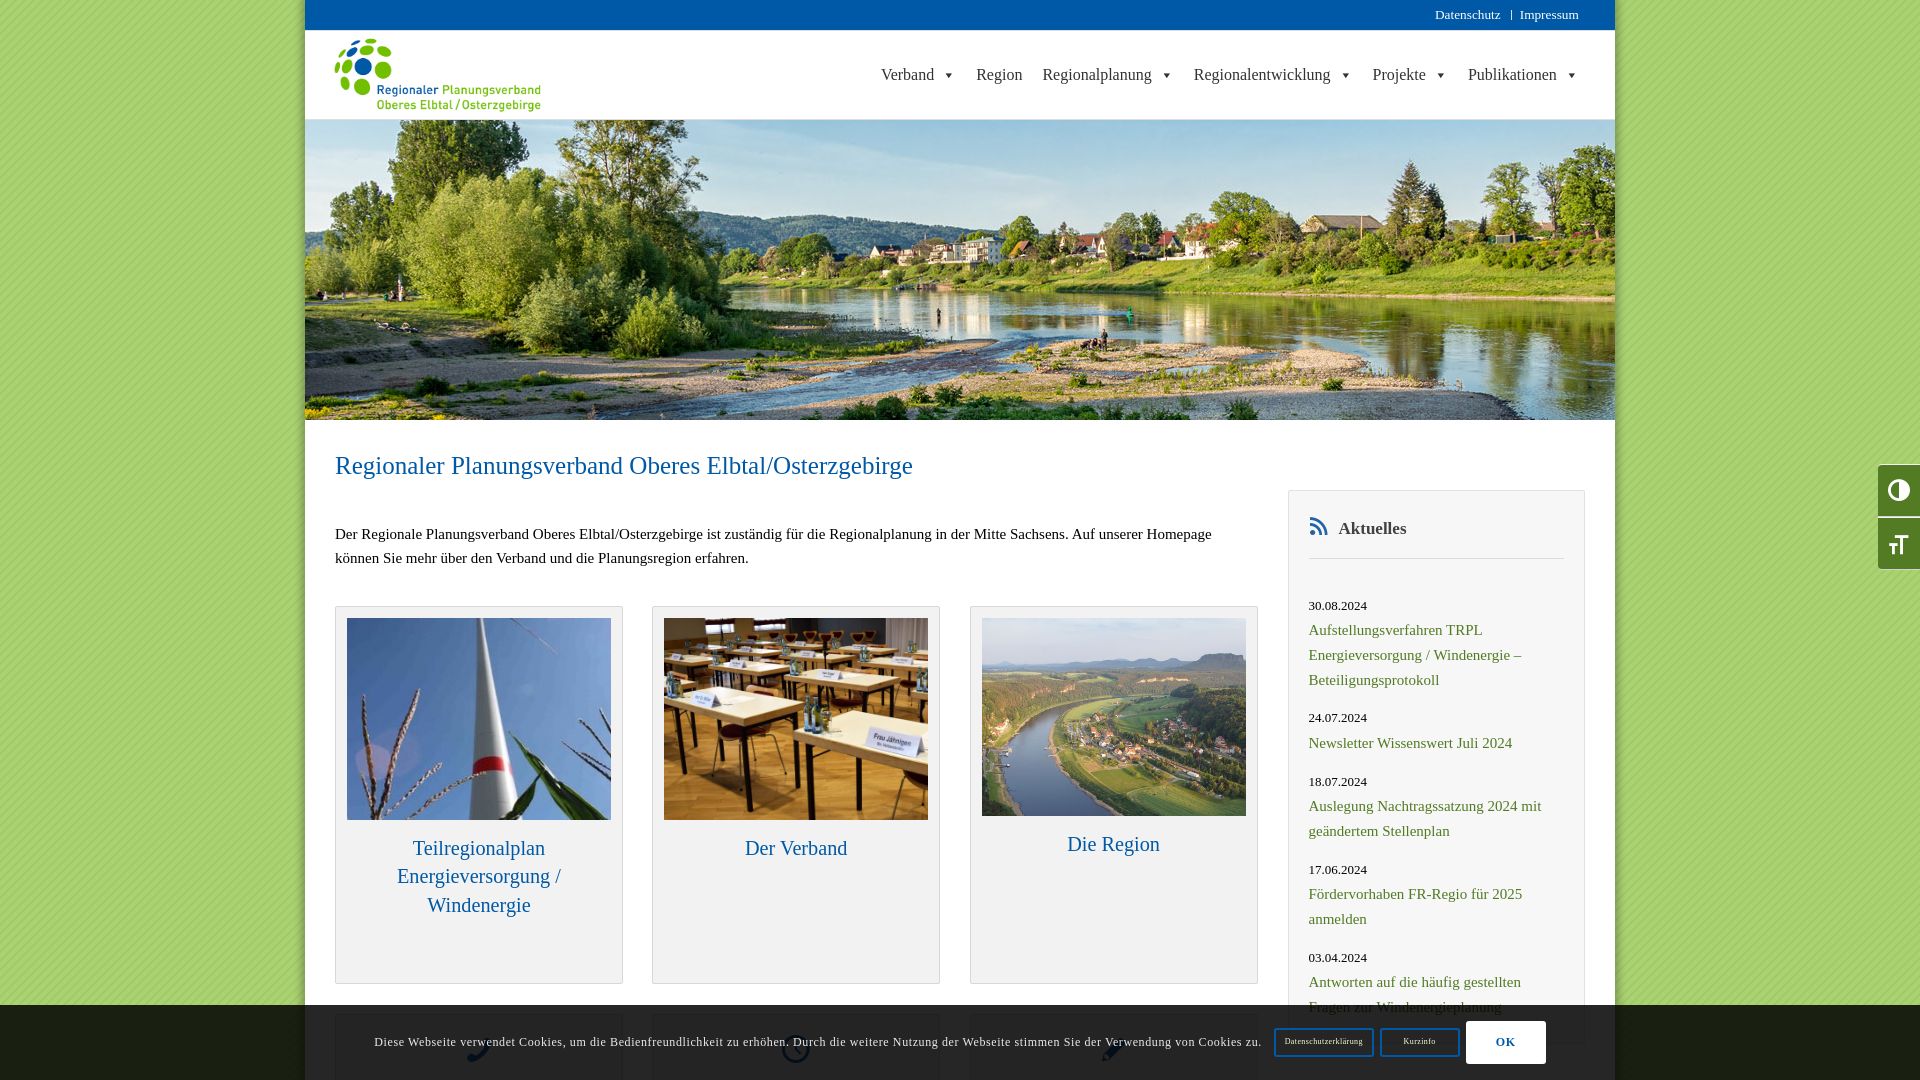Open the Elbe valley aerial thumbnail
This screenshot has height=1080, width=1920.
[1114, 717]
